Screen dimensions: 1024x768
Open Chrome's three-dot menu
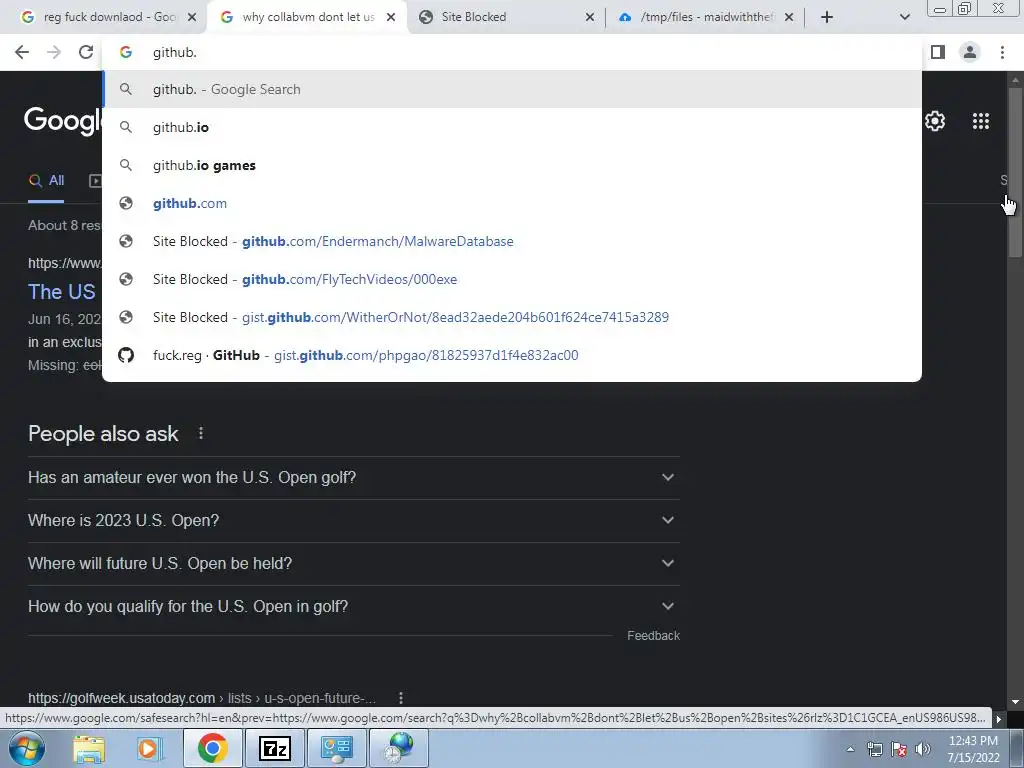(x=1002, y=52)
